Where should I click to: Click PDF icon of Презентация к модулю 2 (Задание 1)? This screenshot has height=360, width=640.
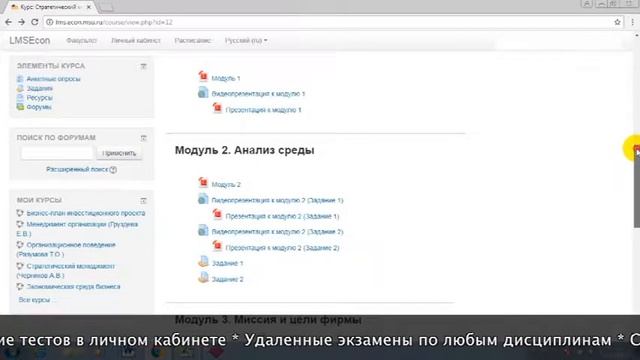click(217, 214)
